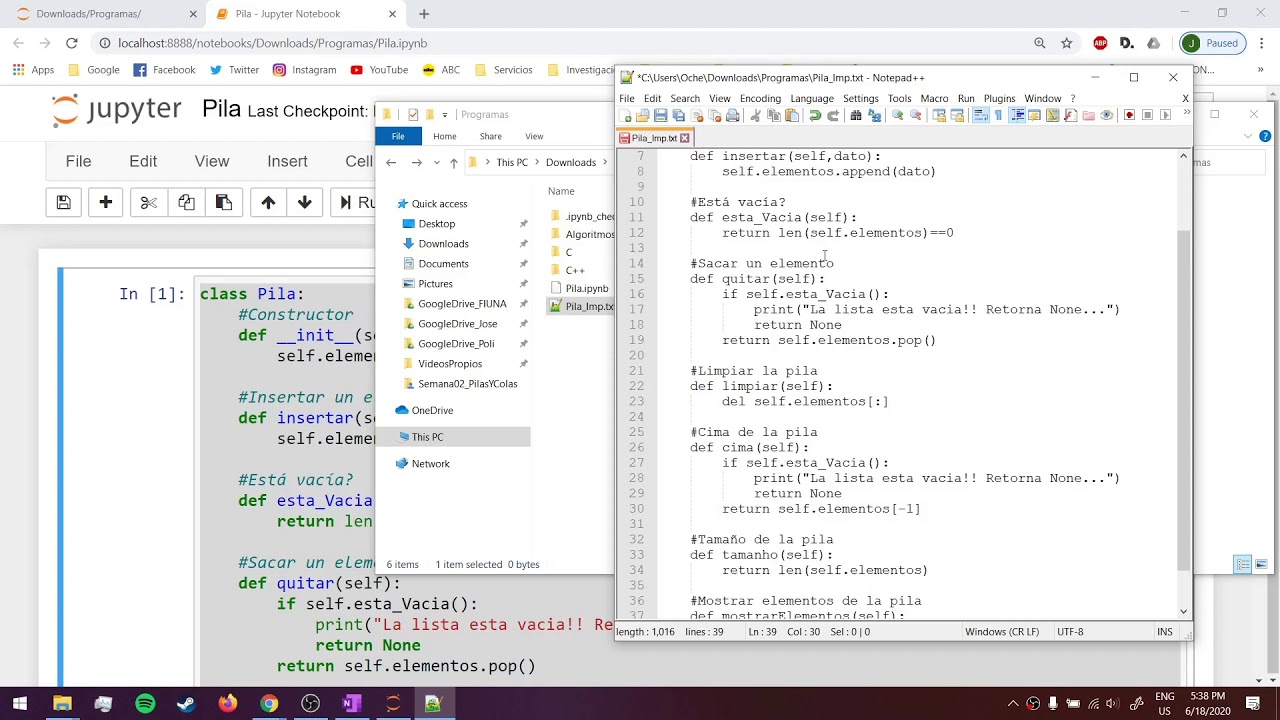Click the Print icon in Notepad++ toolbar
This screenshot has width=1280, height=720.
click(x=732, y=115)
